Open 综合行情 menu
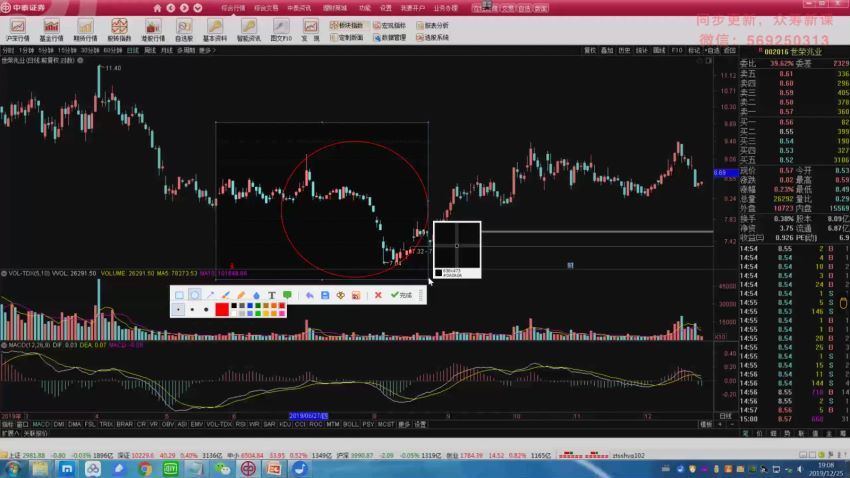 [233, 8]
